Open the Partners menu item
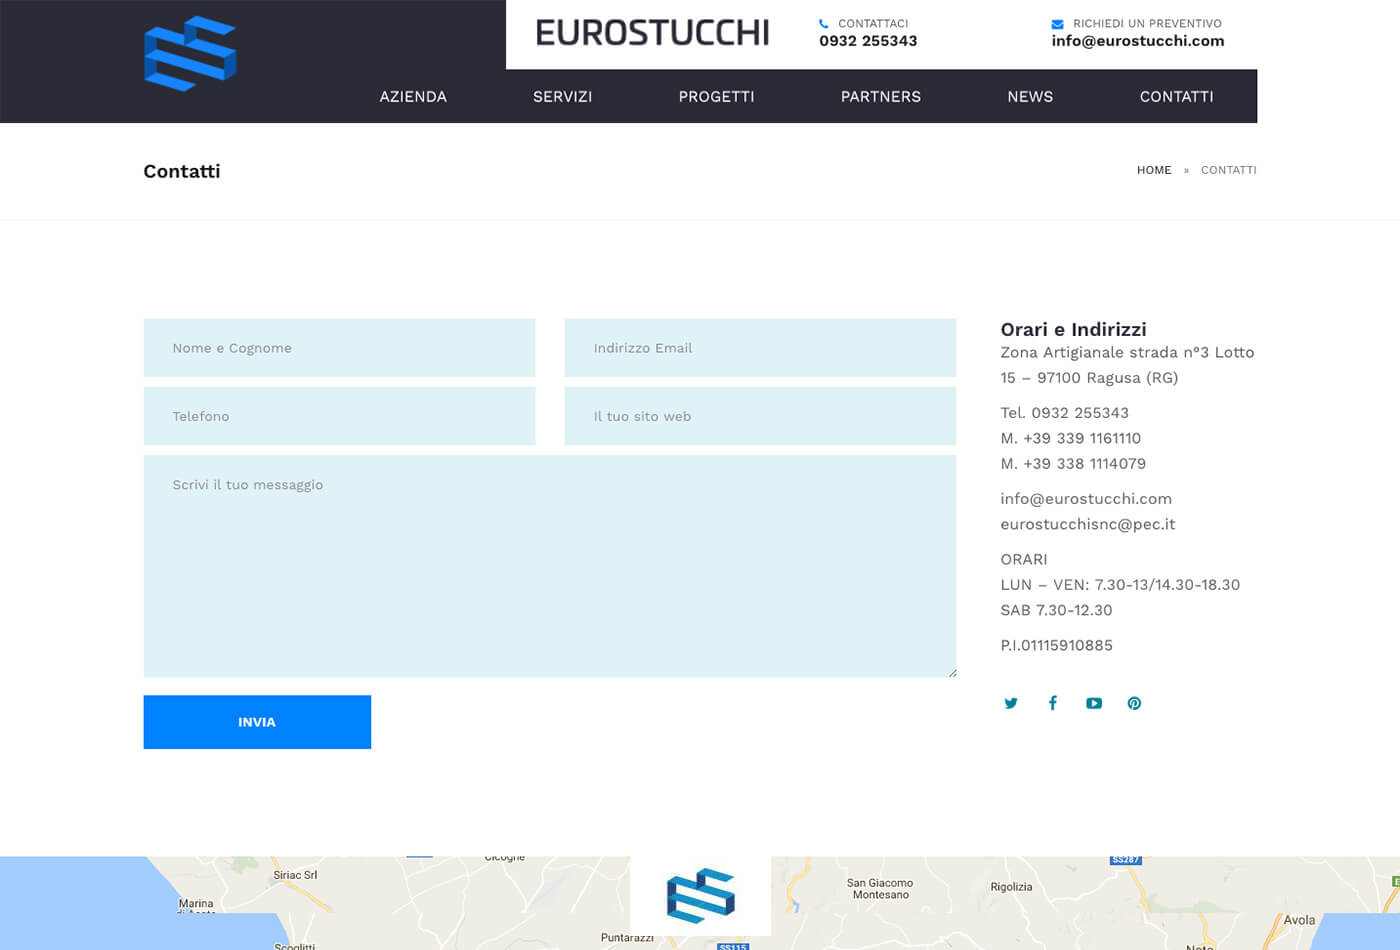Image resolution: width=1400 pixels, height=950 pixels. point(881,97)
